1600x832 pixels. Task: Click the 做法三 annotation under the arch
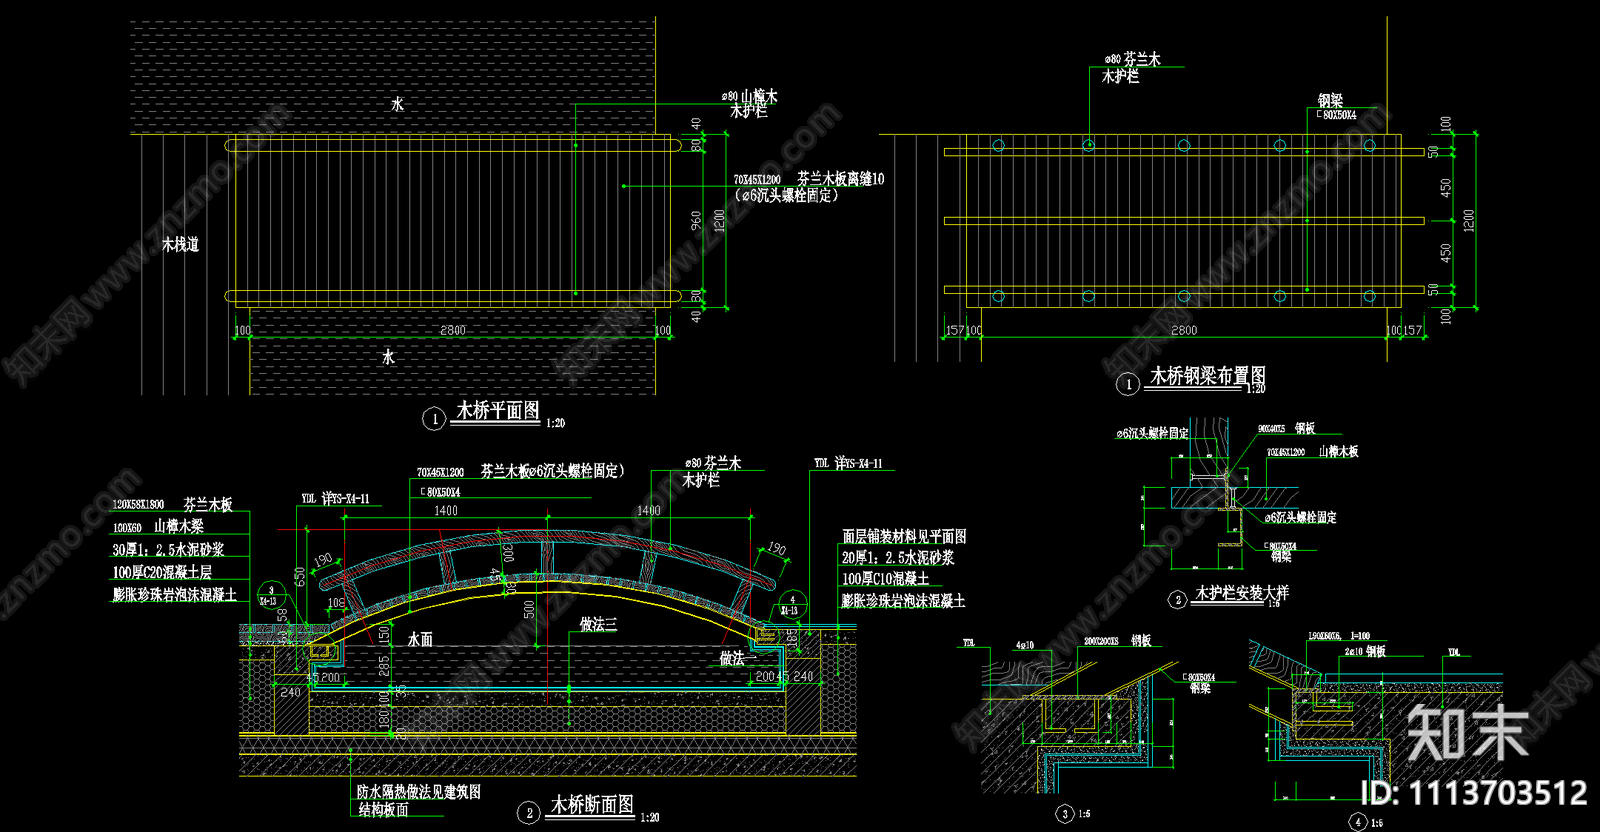pyautogui.click(x=598, y=625)
